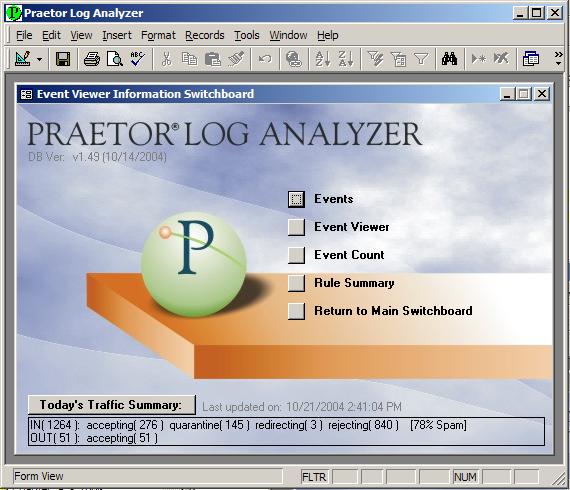Select the Event Viewer switchboard button

tap(296, 227)
